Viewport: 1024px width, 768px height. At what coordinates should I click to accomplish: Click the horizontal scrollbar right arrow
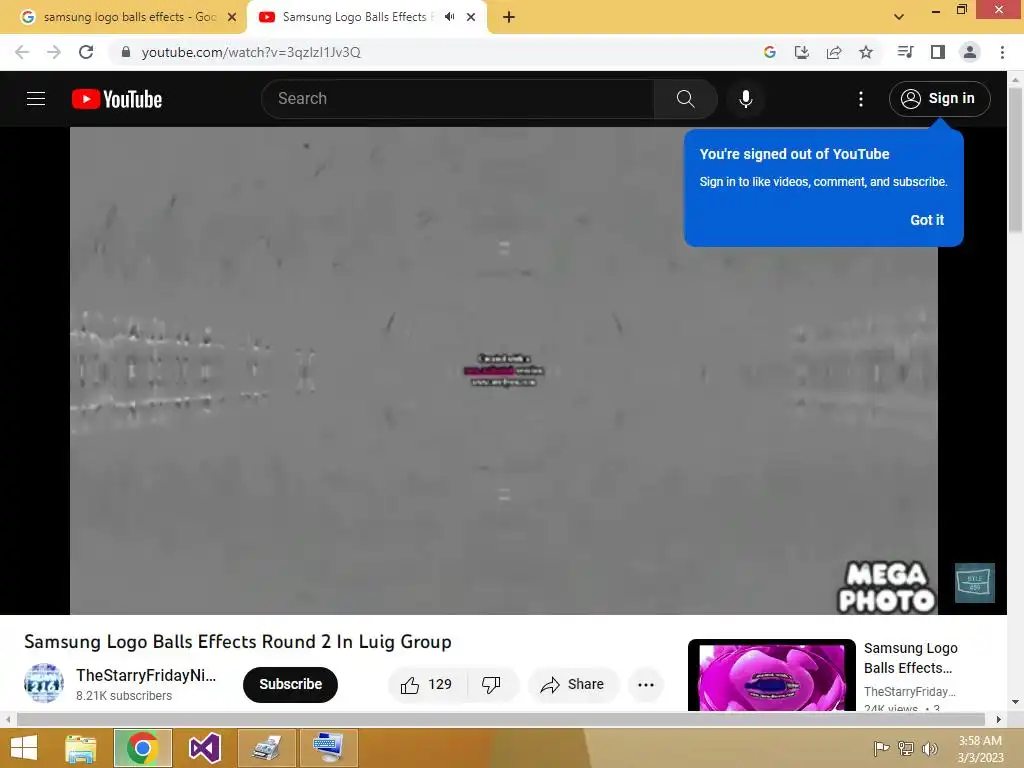pos(999,719)
